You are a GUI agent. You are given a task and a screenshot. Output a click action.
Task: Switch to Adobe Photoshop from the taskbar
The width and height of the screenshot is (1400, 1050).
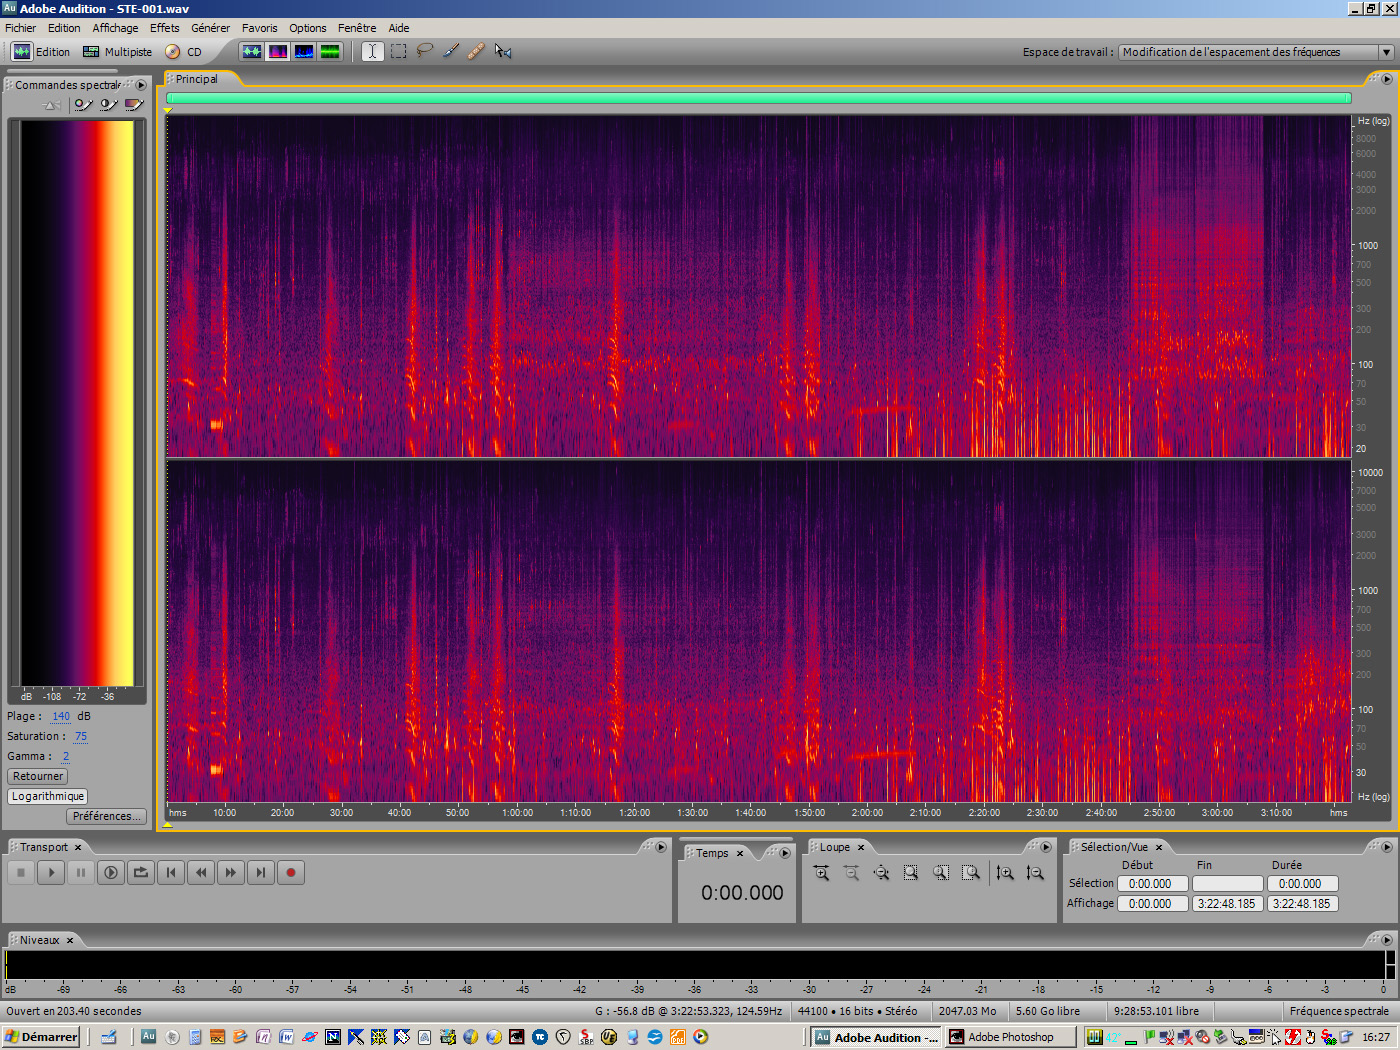tap(1010, 1037)
